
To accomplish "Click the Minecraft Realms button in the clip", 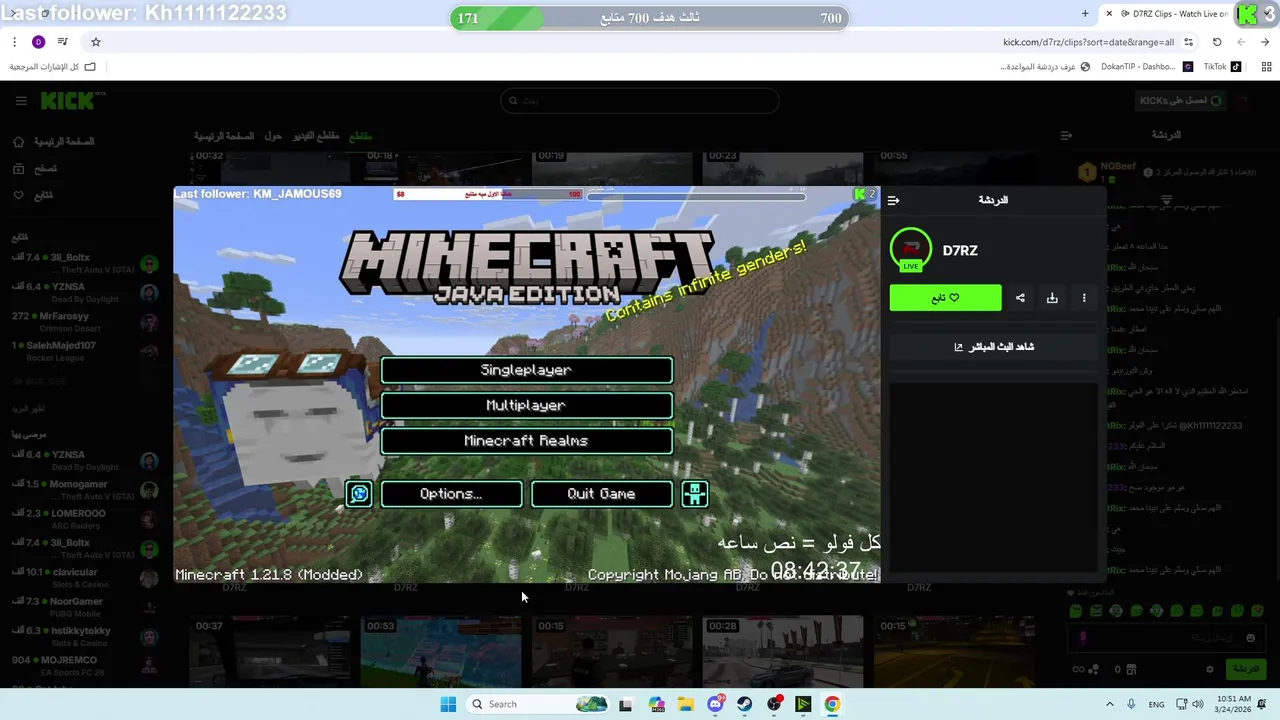I will click(x=526, y=441).
